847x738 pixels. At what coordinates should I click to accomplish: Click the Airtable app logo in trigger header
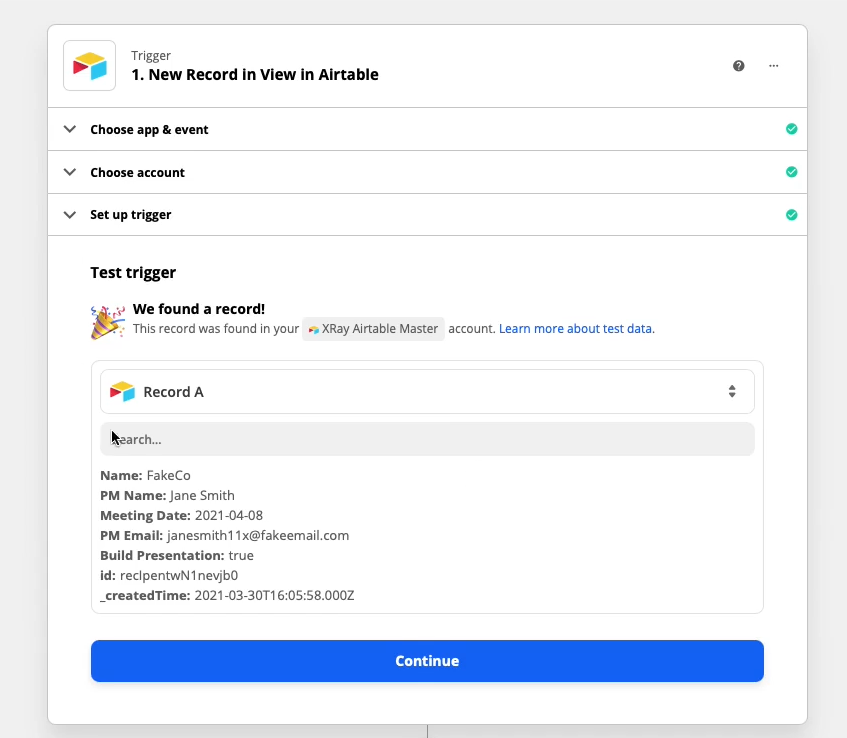coord(90,66)
